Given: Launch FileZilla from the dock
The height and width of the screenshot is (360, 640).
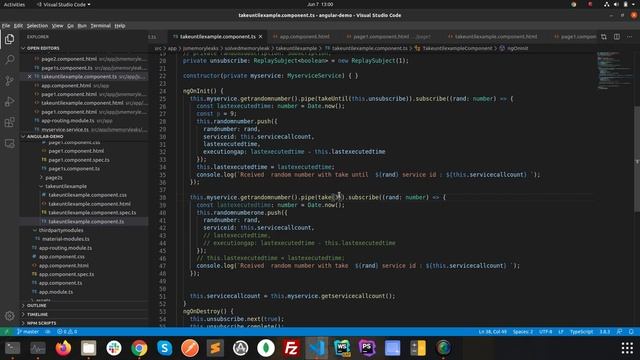Looking at the screenshot, I should point(291,348).
